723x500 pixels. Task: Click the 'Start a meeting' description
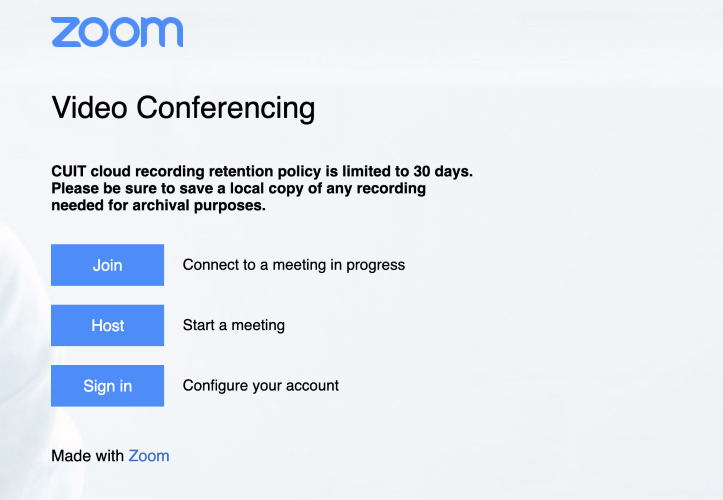tap(234, 325)
